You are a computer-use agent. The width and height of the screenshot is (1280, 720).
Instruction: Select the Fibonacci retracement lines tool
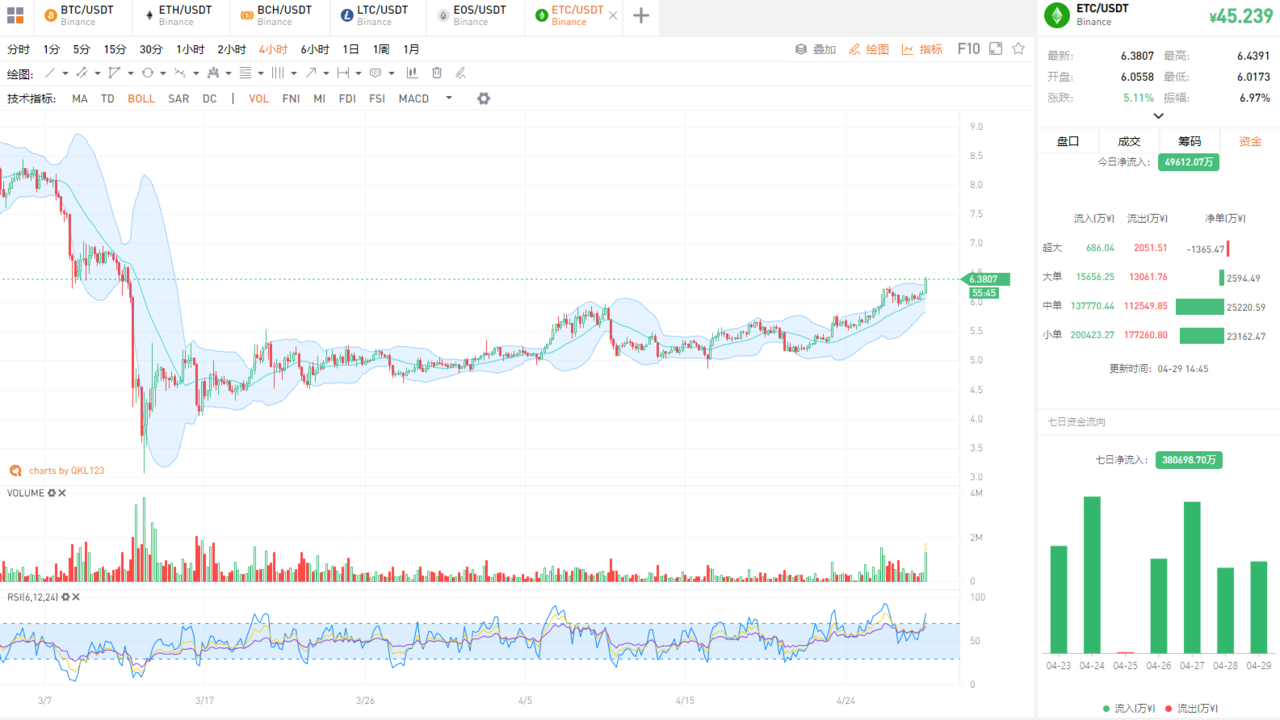click(245, 73)
